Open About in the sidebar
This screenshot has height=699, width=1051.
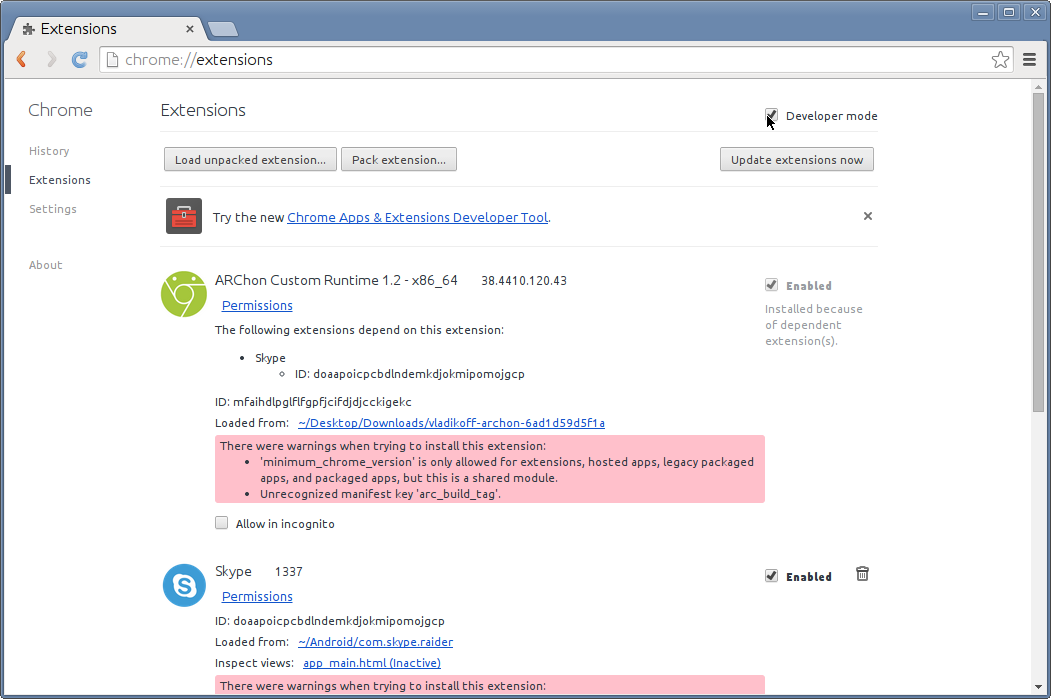tap(46, 265)
